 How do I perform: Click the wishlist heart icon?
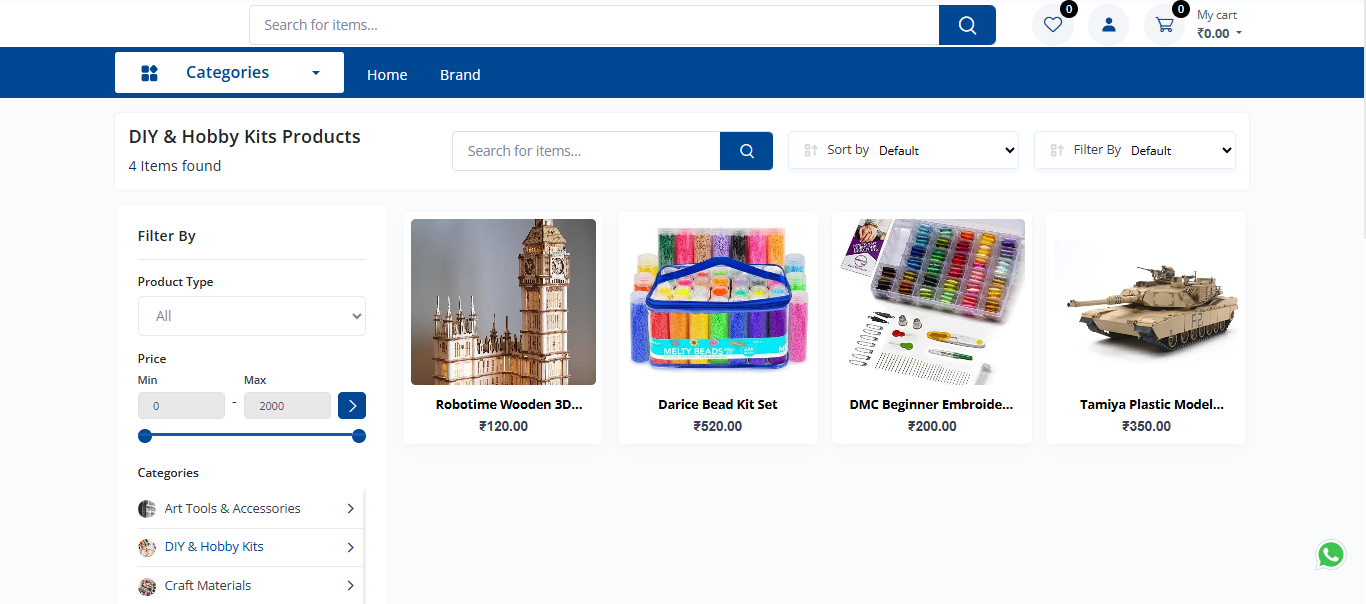pyautogui.click(x=1052, y=25)
